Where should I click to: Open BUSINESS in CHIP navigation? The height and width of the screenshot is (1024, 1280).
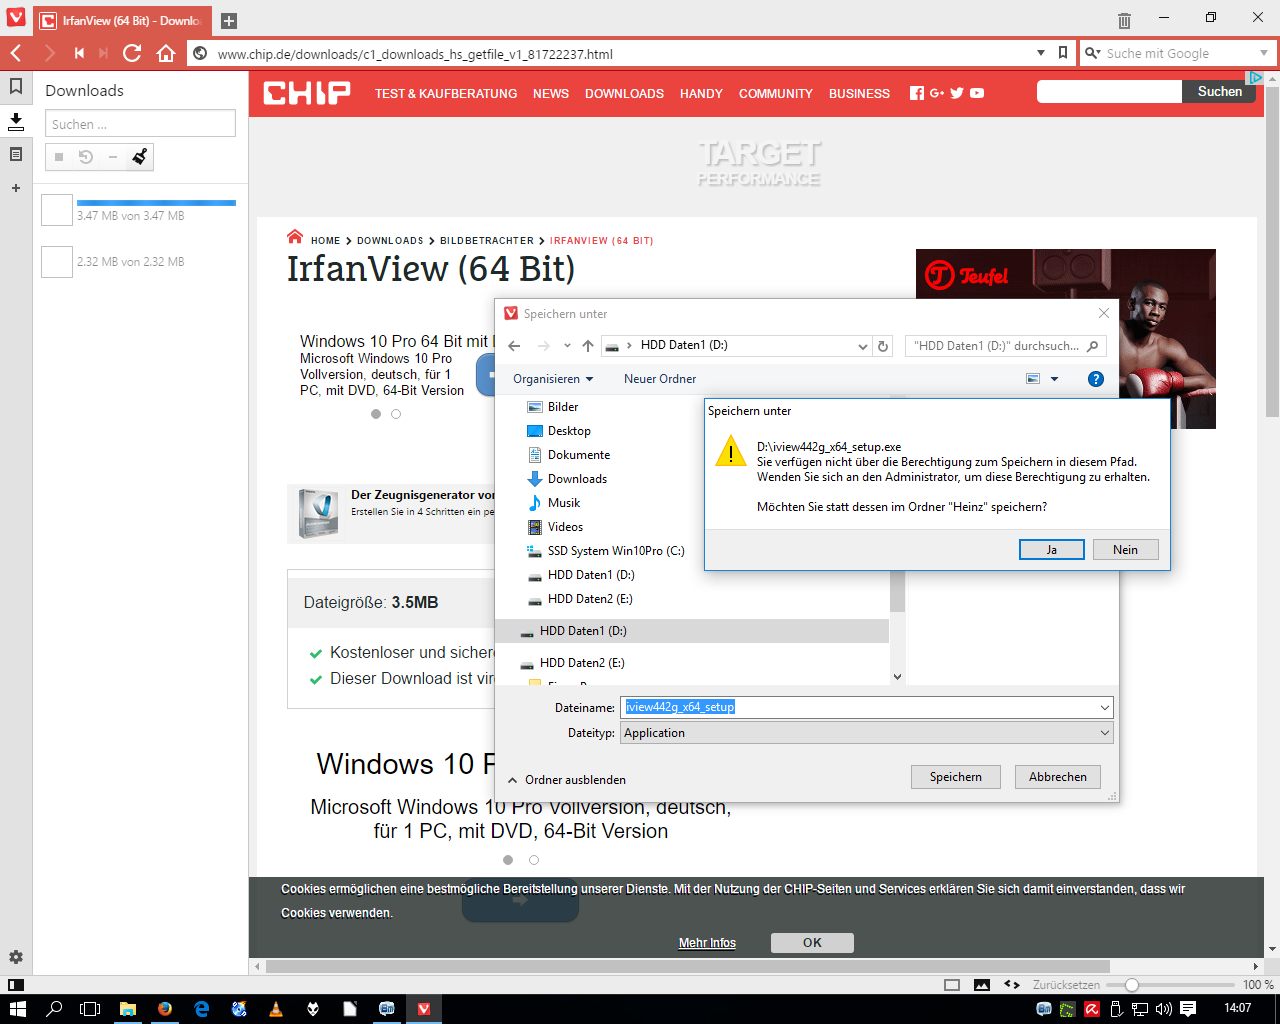click(859, 93)
